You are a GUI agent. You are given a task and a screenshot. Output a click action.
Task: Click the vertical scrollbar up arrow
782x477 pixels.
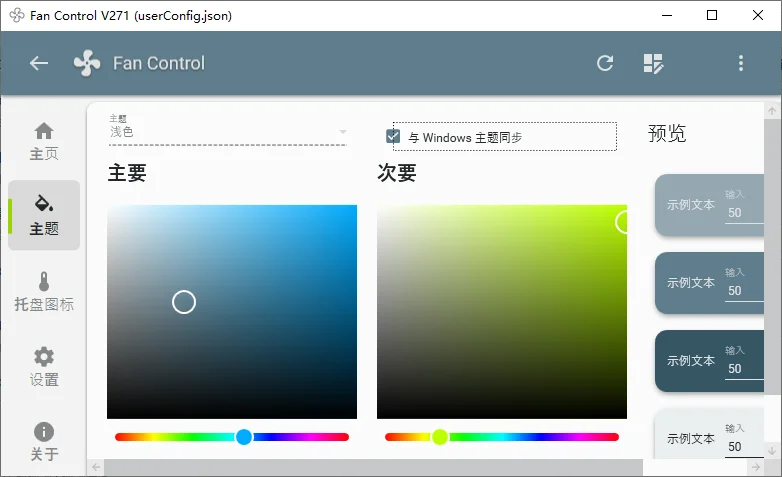[x=772, y=111]
